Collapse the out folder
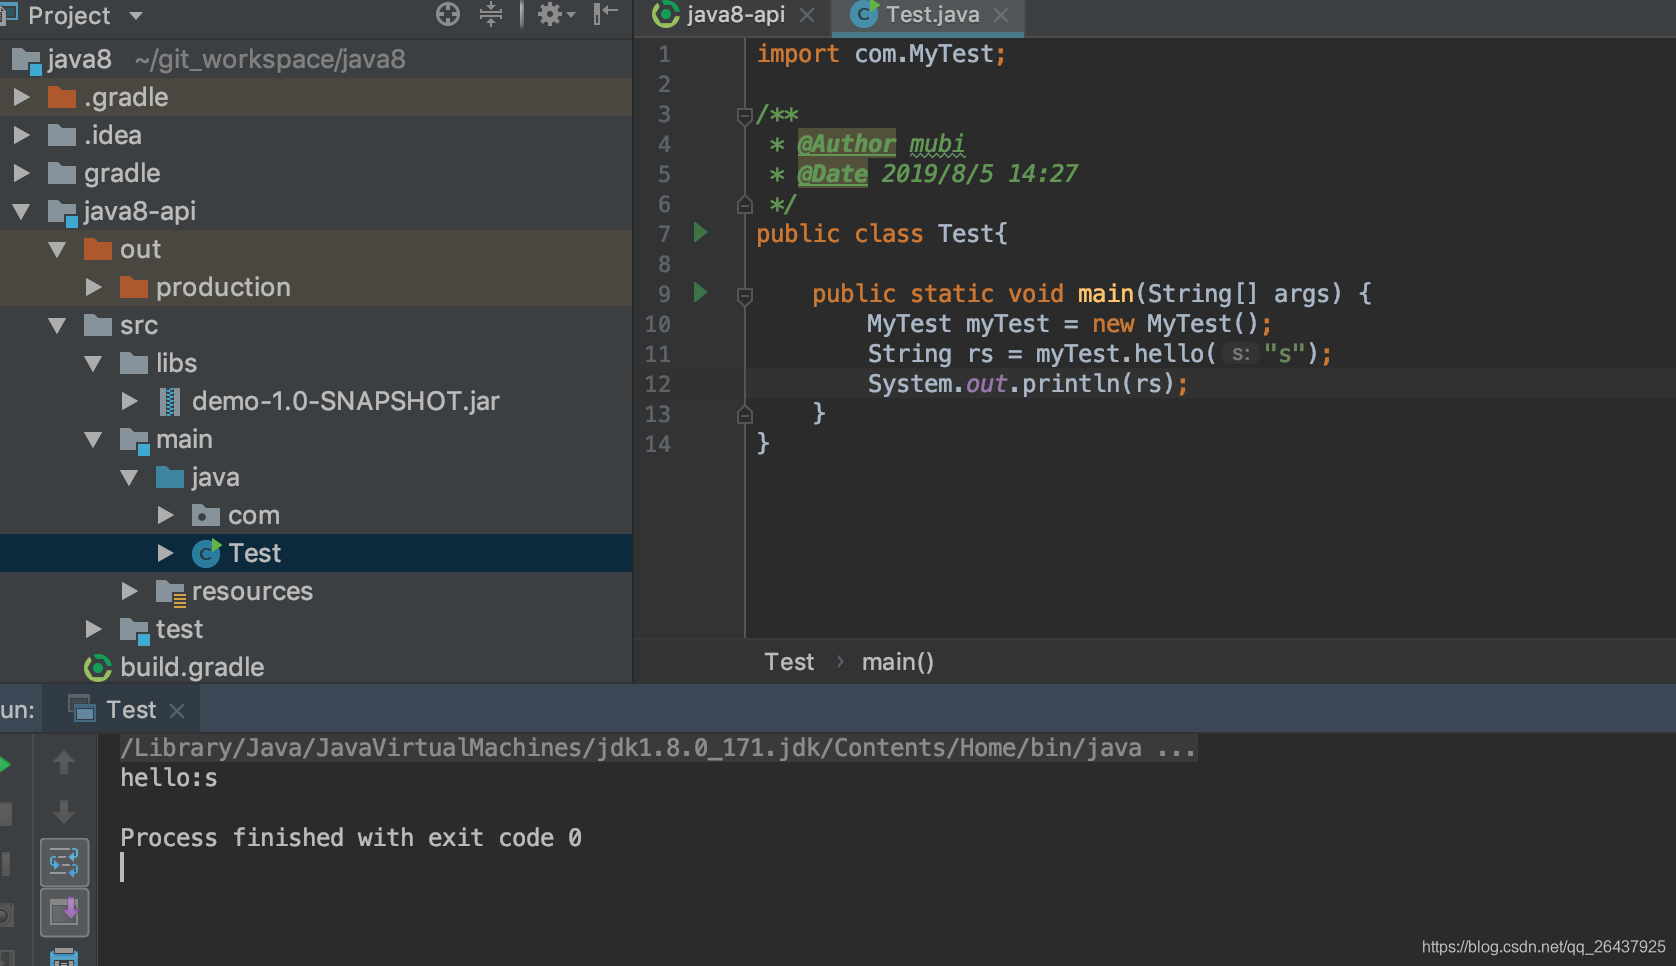The width and height of the screenshot is (1676, 966). click(57, 249)
